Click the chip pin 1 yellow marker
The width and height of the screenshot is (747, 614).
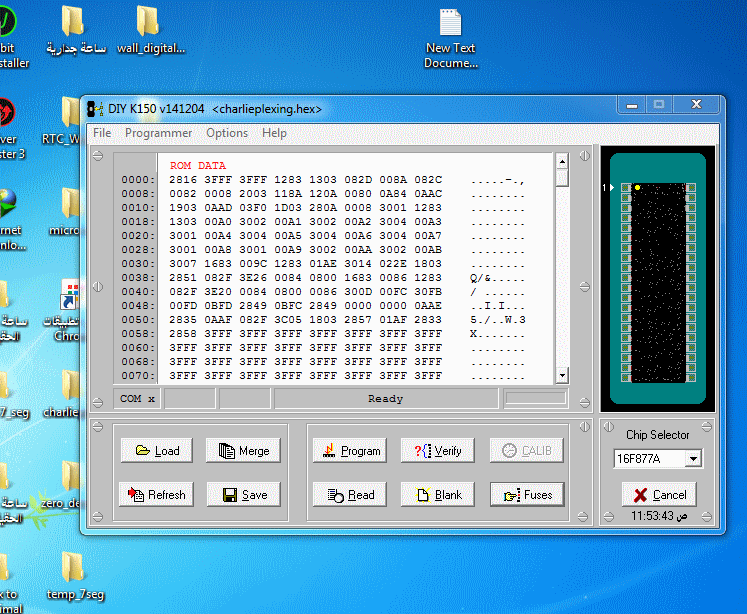(637, 188)
